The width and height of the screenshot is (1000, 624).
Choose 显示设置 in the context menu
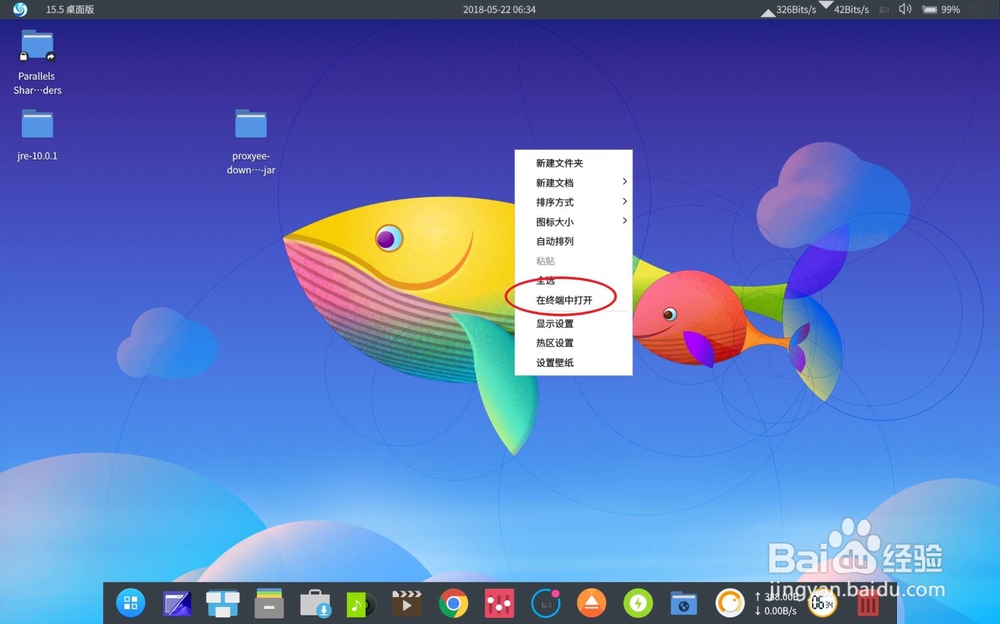pyautogui.click(x=573, y=323)
